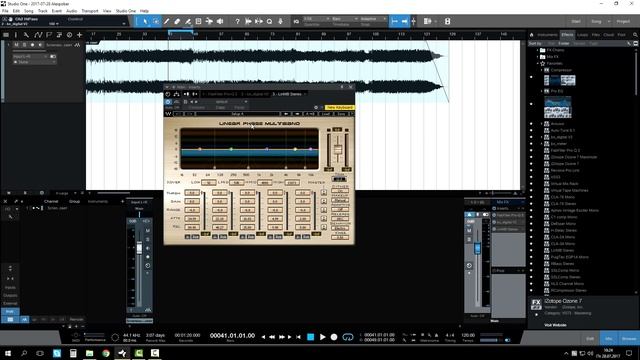Image resolution: width=640 pixels, height=360 pixels.
Task: Open the Snap Adaptive dropdown
Action: click(373, 19)
